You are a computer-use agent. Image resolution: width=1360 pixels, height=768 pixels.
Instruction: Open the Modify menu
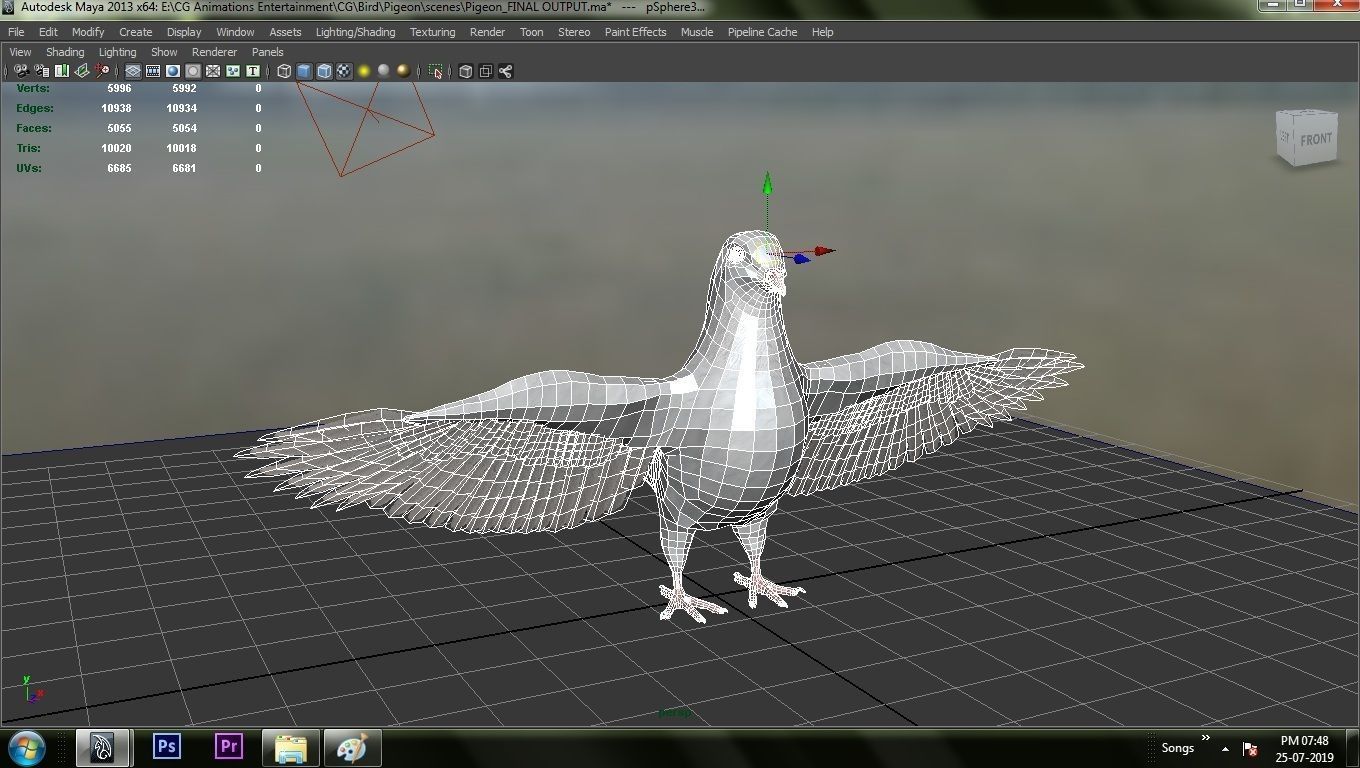(88, 32)
